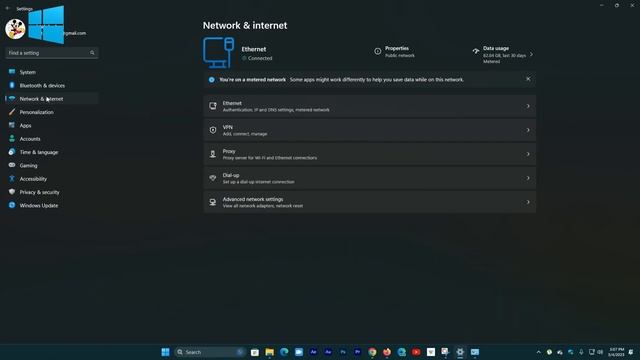Select Windows Update in the sidebar
This screenshot has height=360, width=640.
[x=52, y=205]
